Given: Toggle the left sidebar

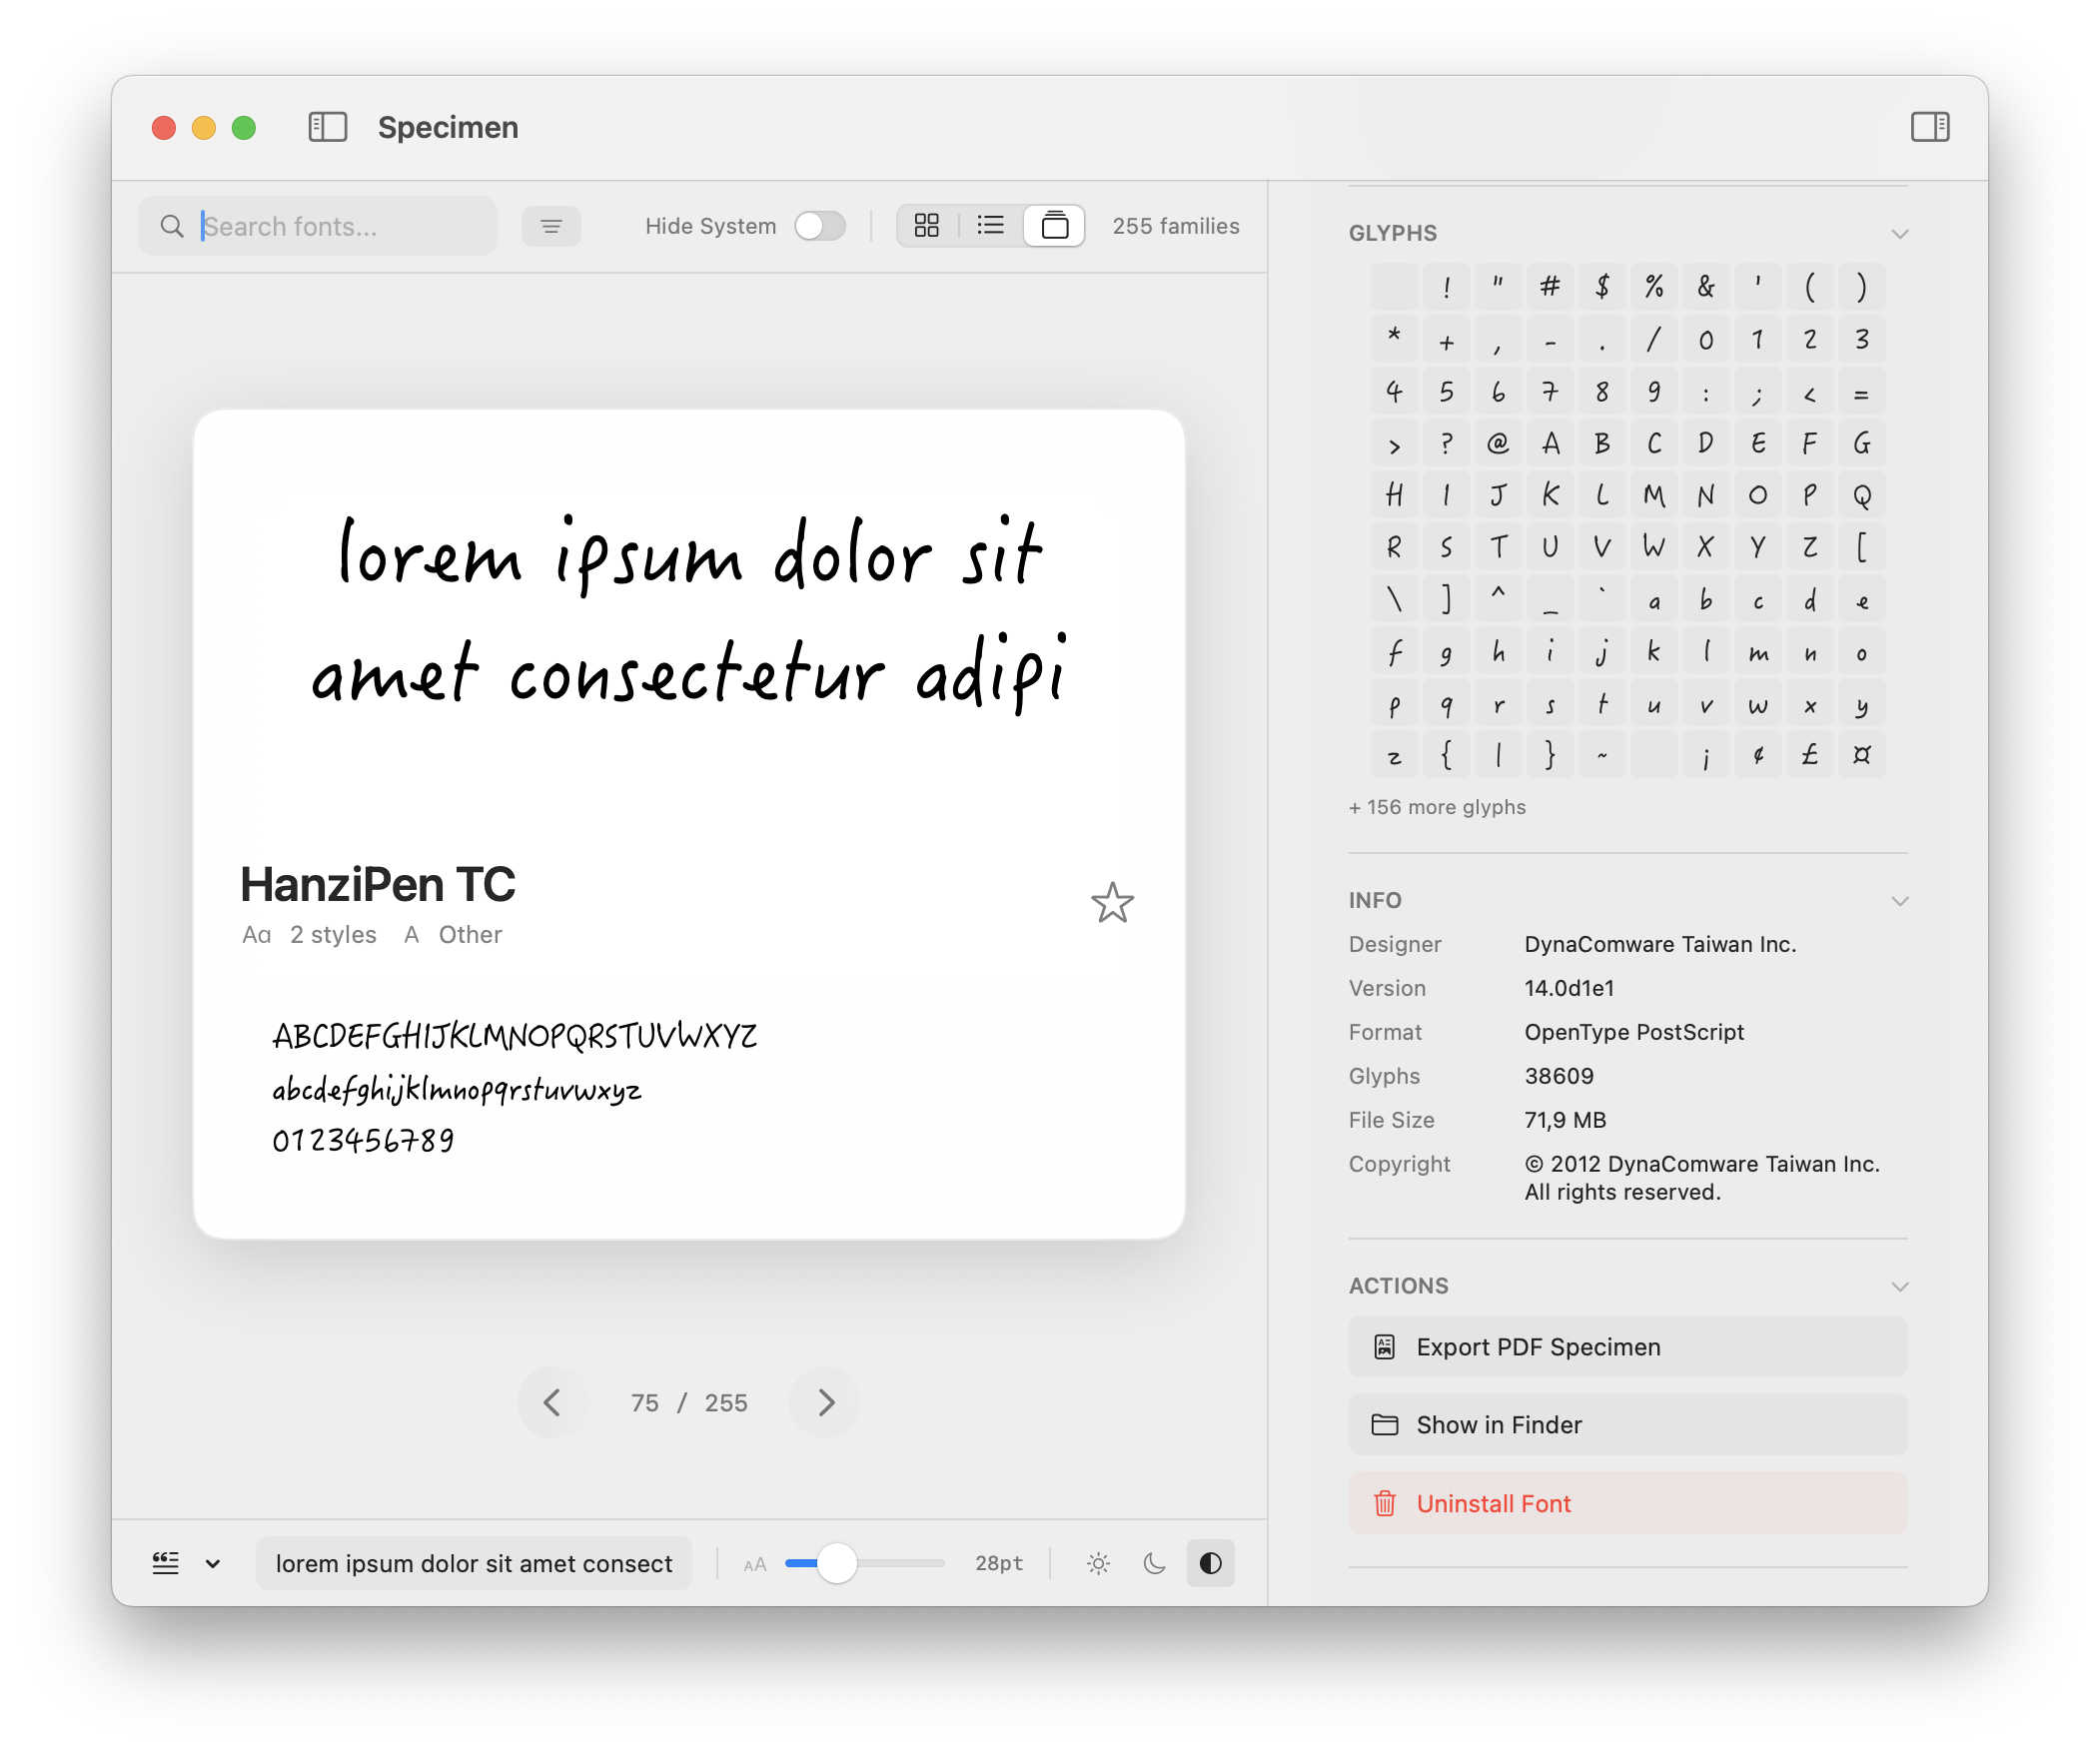Looking at the screenshot, I should [x=327, y=127].
